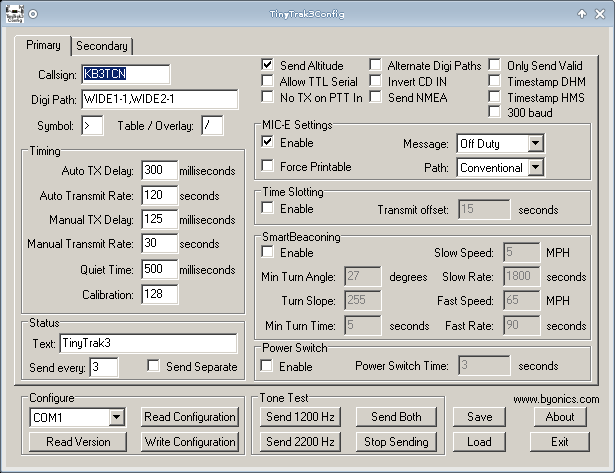Click the Write Configuration button
The width and height of the screenshot is (615, 473).
pyautogui.click(x=190, y=442)
